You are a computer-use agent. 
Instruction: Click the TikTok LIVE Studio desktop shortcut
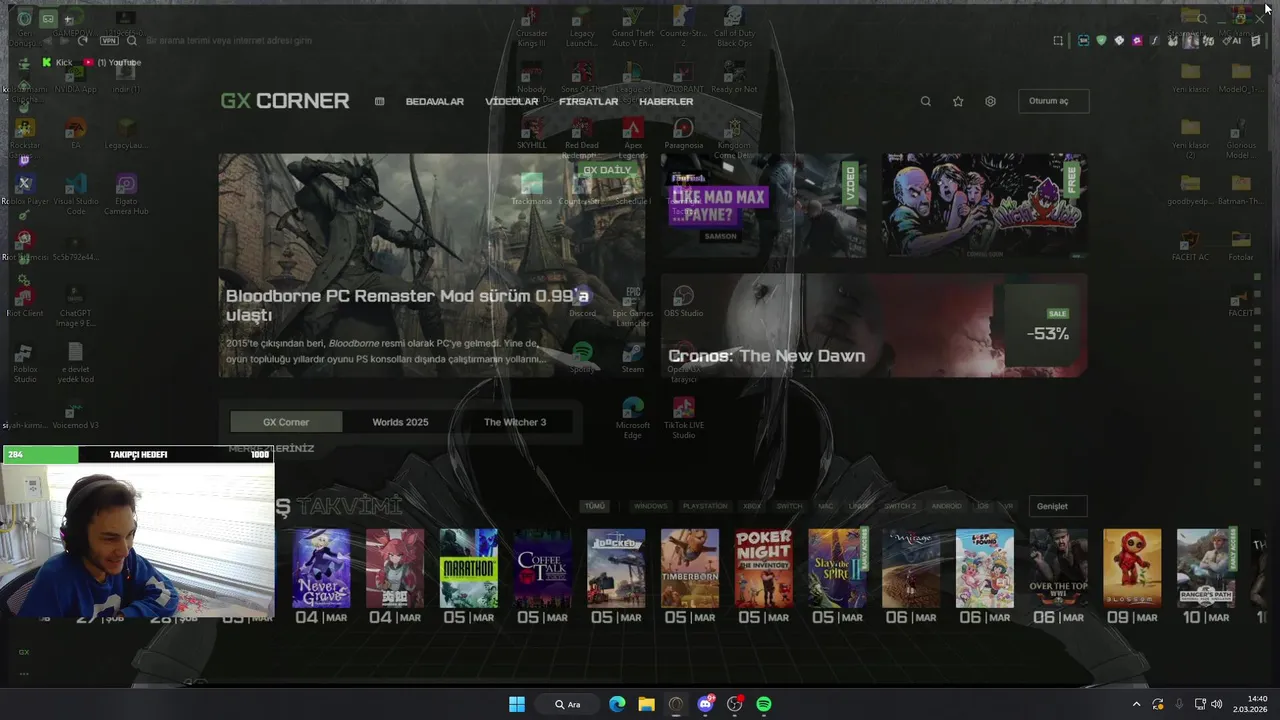[684, 417]
